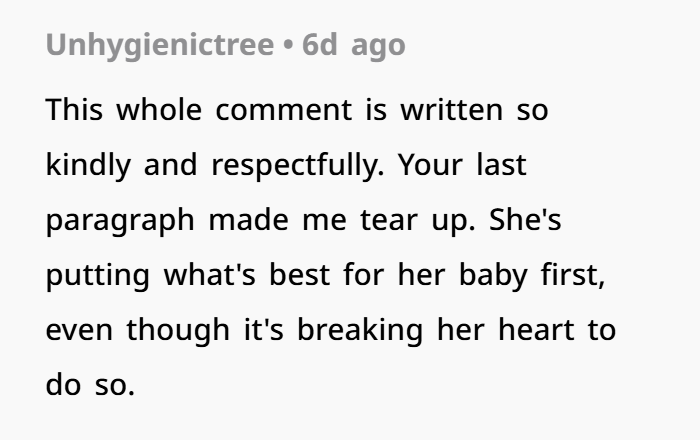Click the word 'She's' in the third line

[x=525, y=220]
